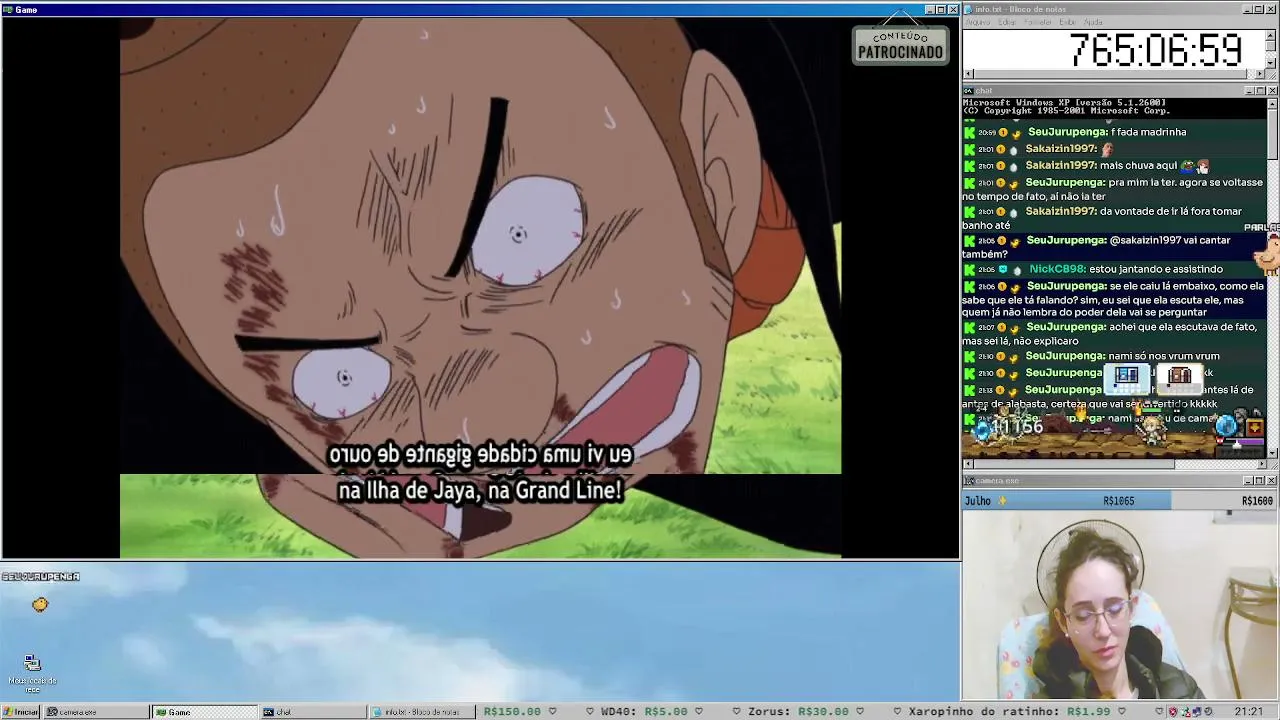Image resolution: width=1280 pixels, height=720 pixels.
Task: Click the taskbar clock showing 21:21
Action: click(1248, 712)
